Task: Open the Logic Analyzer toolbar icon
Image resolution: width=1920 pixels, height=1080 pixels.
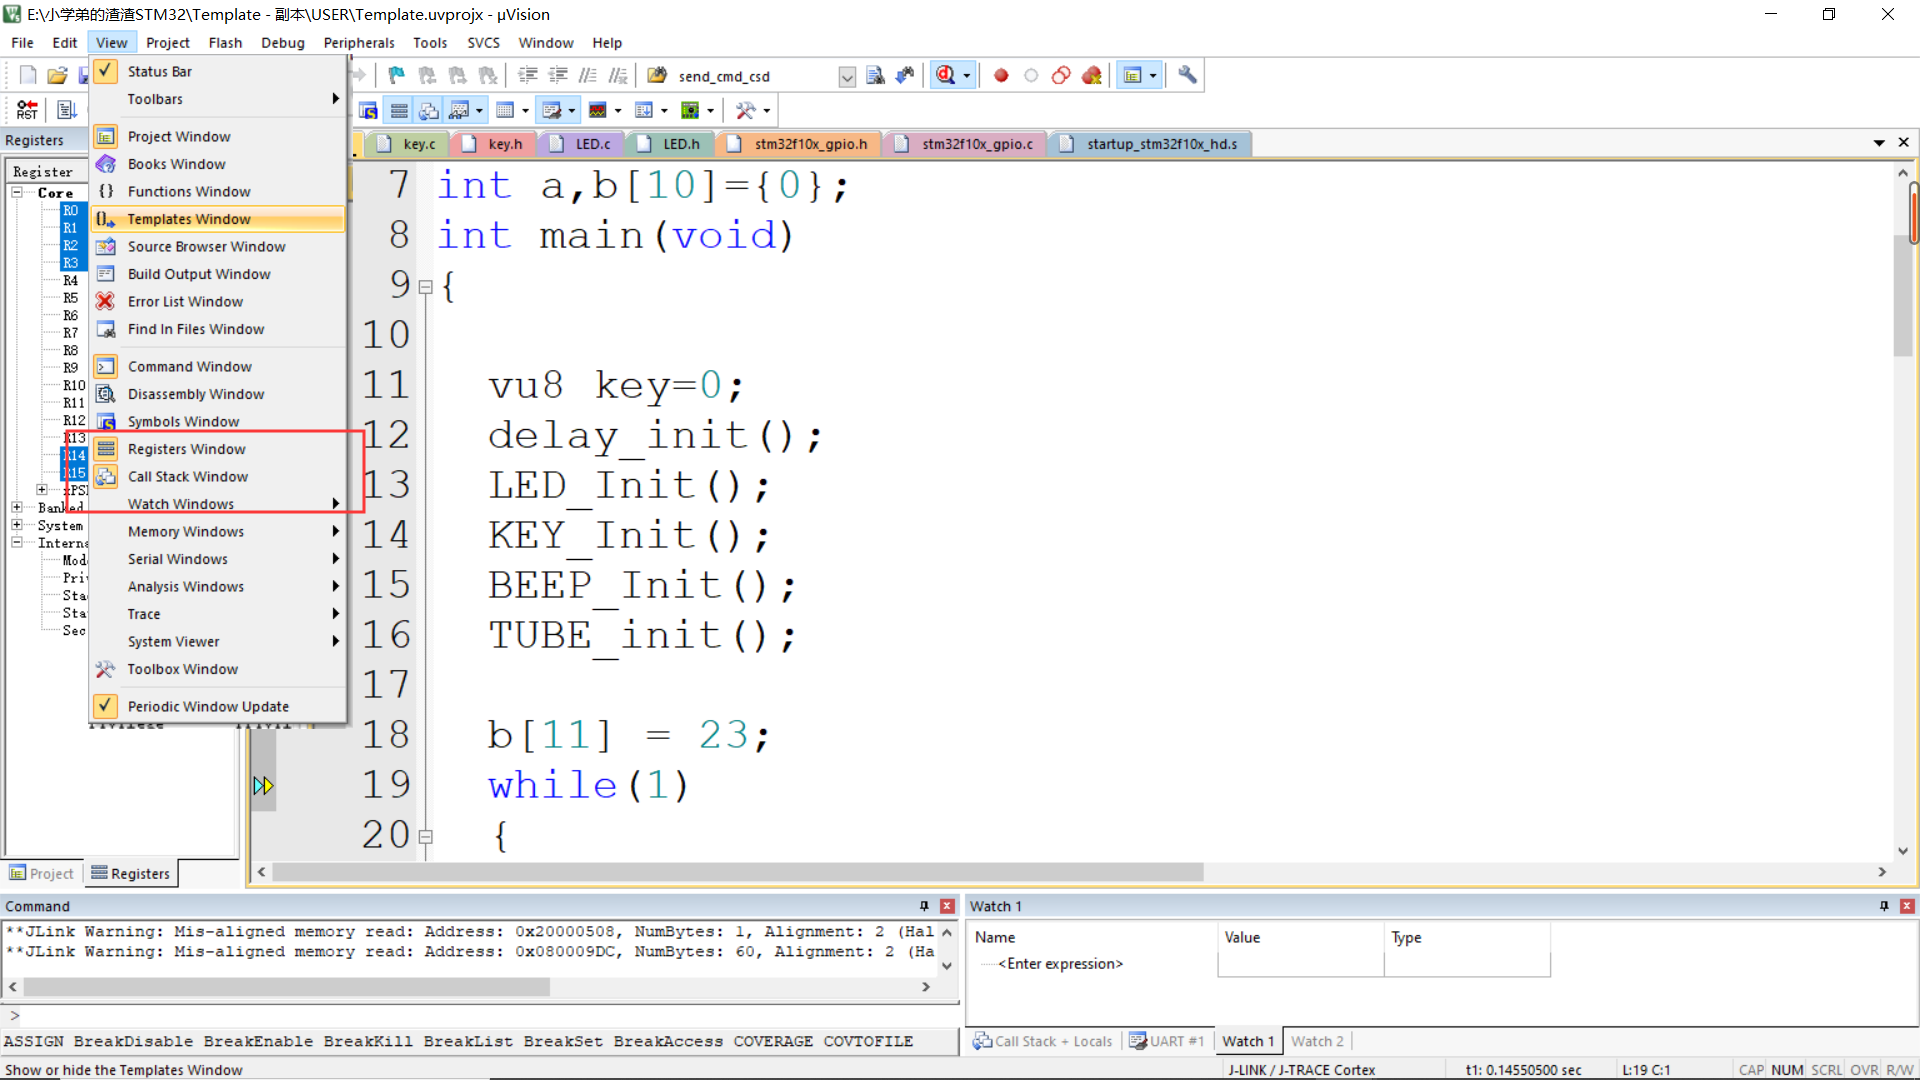Action: tap(600, 110)
